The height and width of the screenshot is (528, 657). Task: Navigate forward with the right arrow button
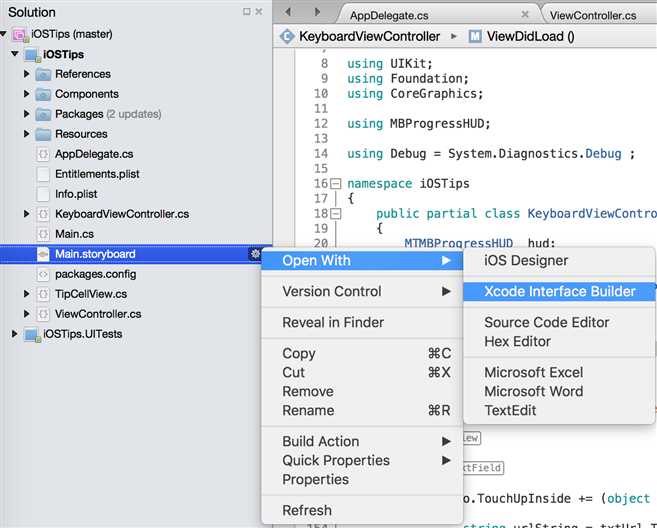(x=317, y=12)
